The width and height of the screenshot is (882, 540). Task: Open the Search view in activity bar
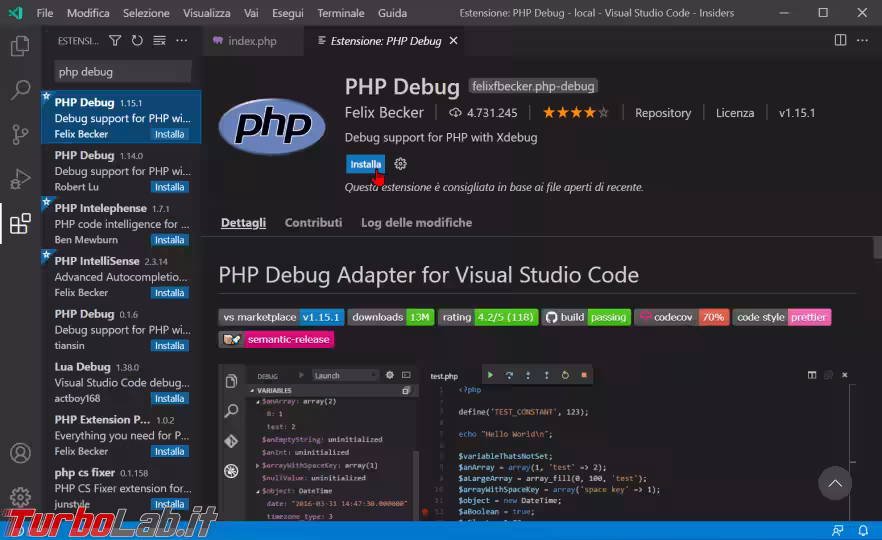pyautogui.click(x=20, y=89)
